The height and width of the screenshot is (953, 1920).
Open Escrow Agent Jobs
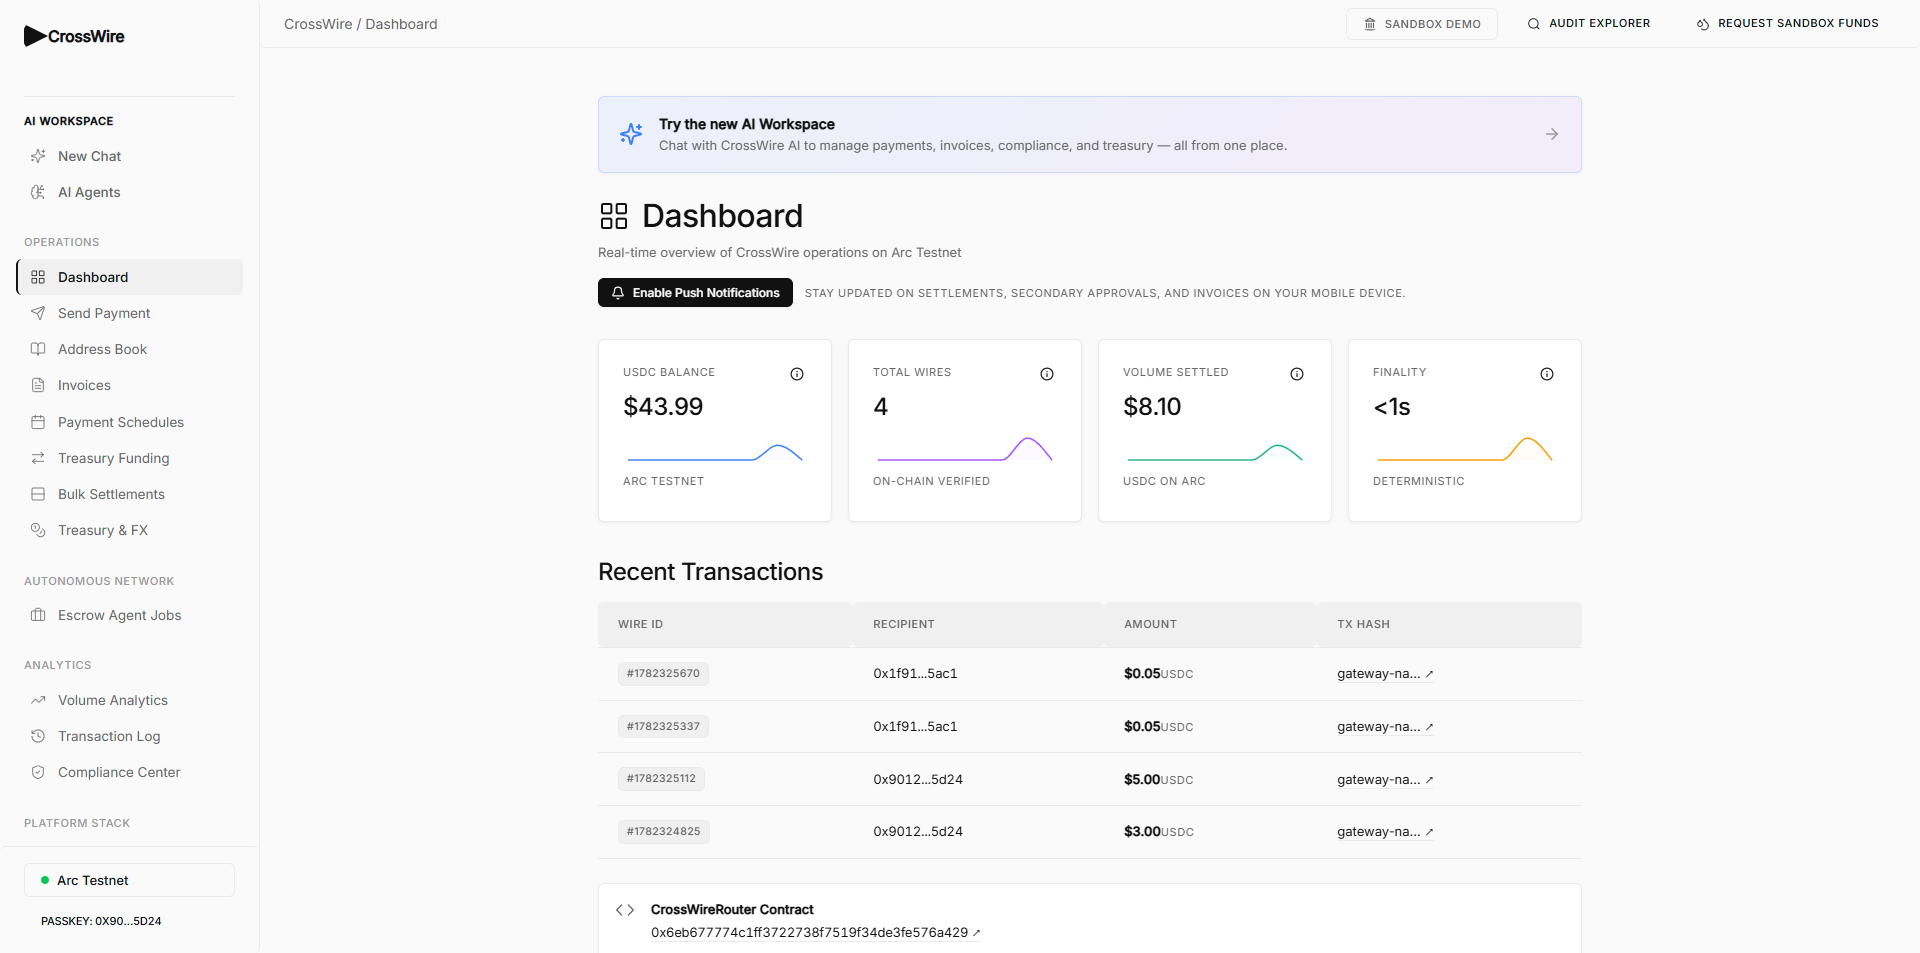(x=129, y=615)
